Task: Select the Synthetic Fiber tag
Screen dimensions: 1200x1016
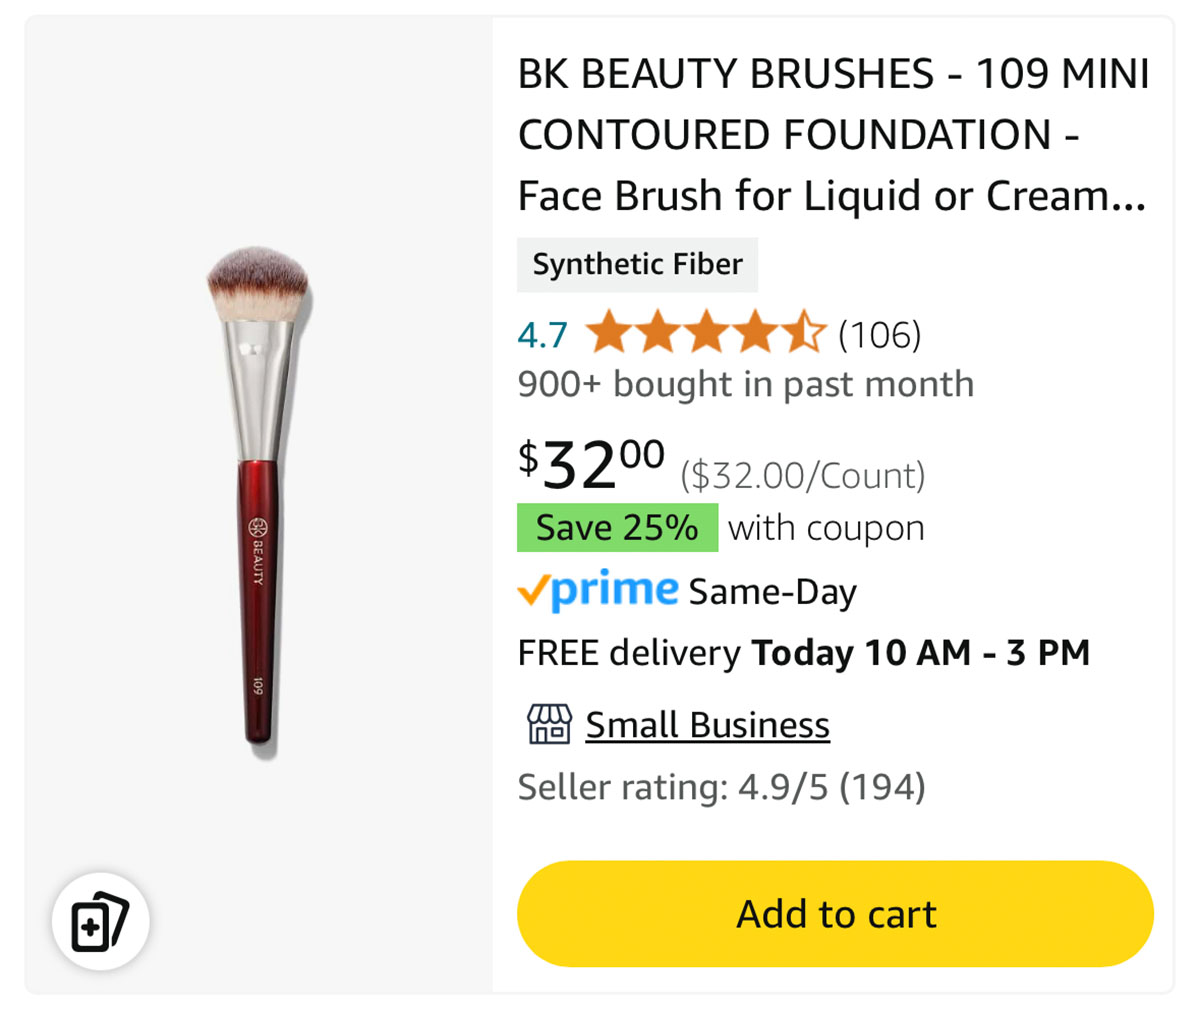Action: click(637, 264)
